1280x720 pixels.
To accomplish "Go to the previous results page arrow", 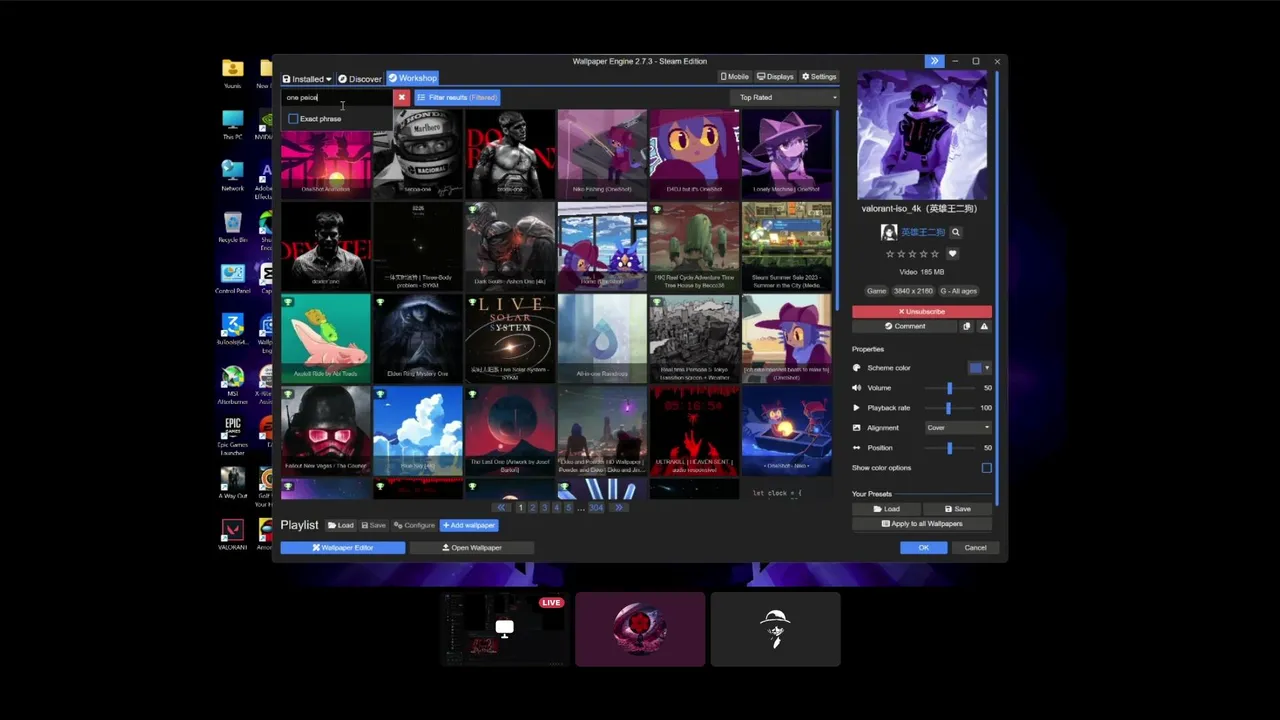I will pos(502,508).
